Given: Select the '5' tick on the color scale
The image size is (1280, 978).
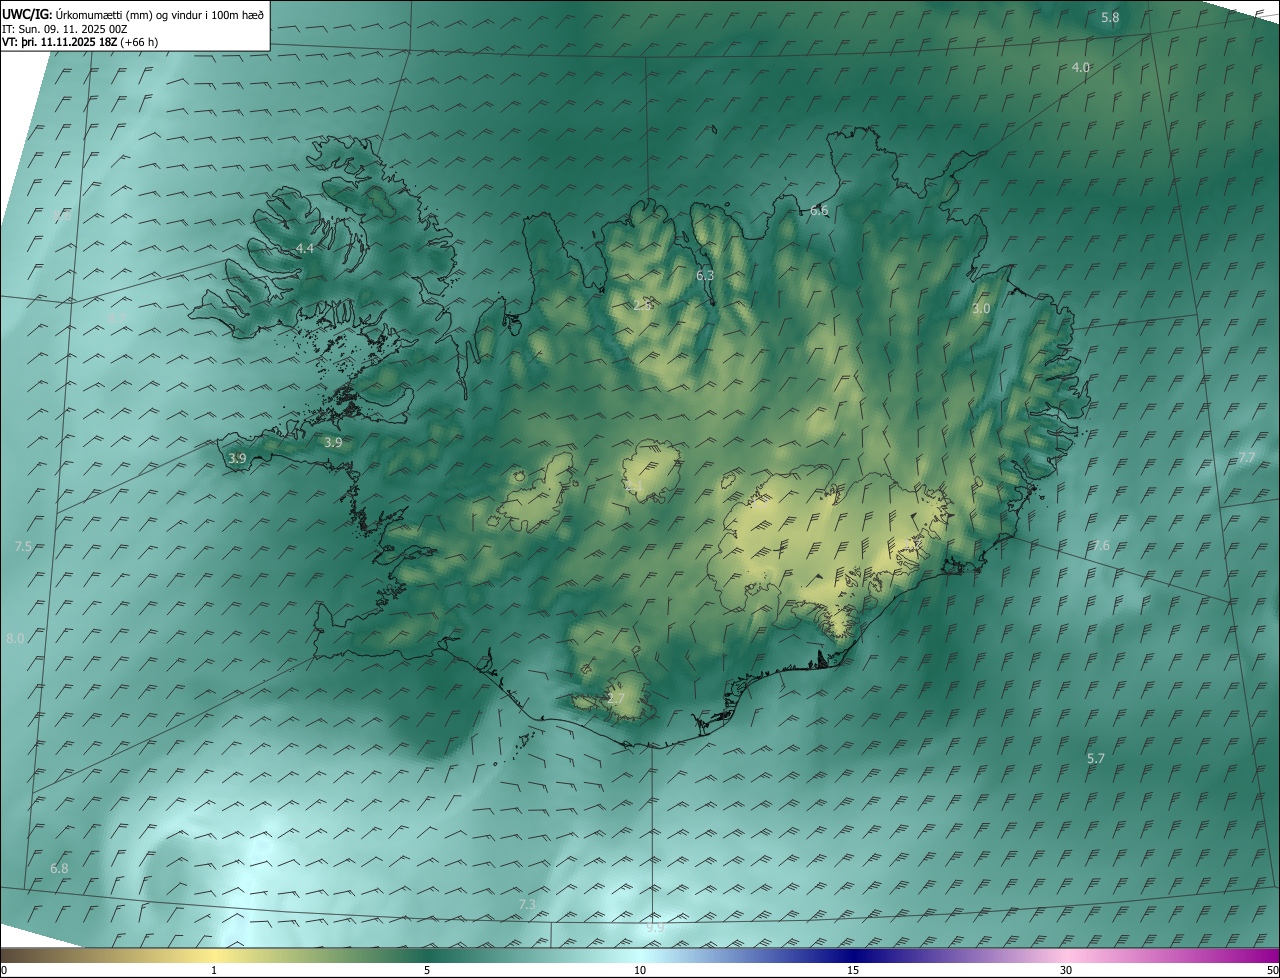Looking at the screenshot, I should (427, 970).
